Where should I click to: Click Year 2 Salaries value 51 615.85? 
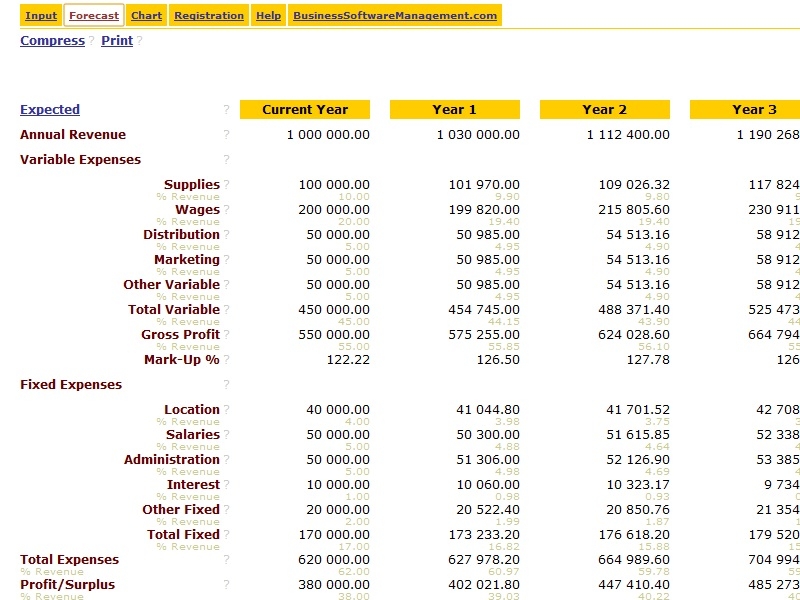coord(638,435)
